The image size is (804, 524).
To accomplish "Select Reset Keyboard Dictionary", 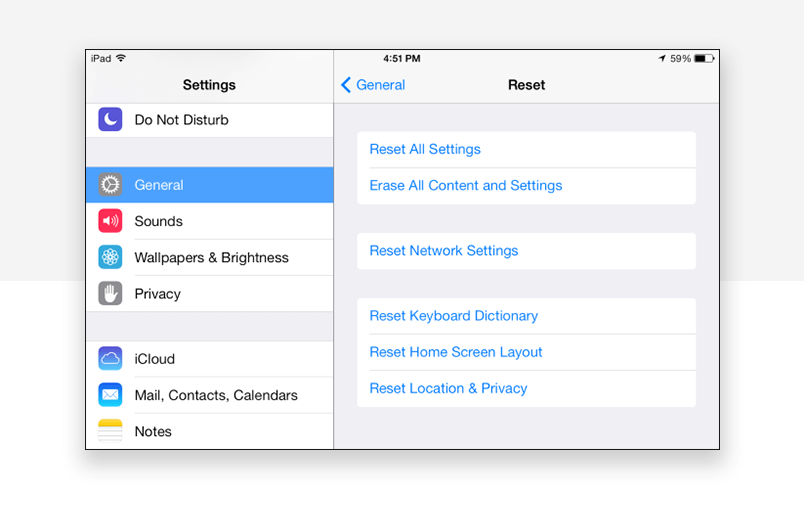I will 527,316.
